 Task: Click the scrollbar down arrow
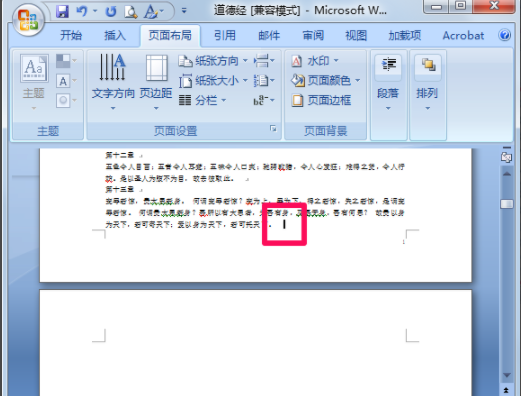[x=507, y=375]
